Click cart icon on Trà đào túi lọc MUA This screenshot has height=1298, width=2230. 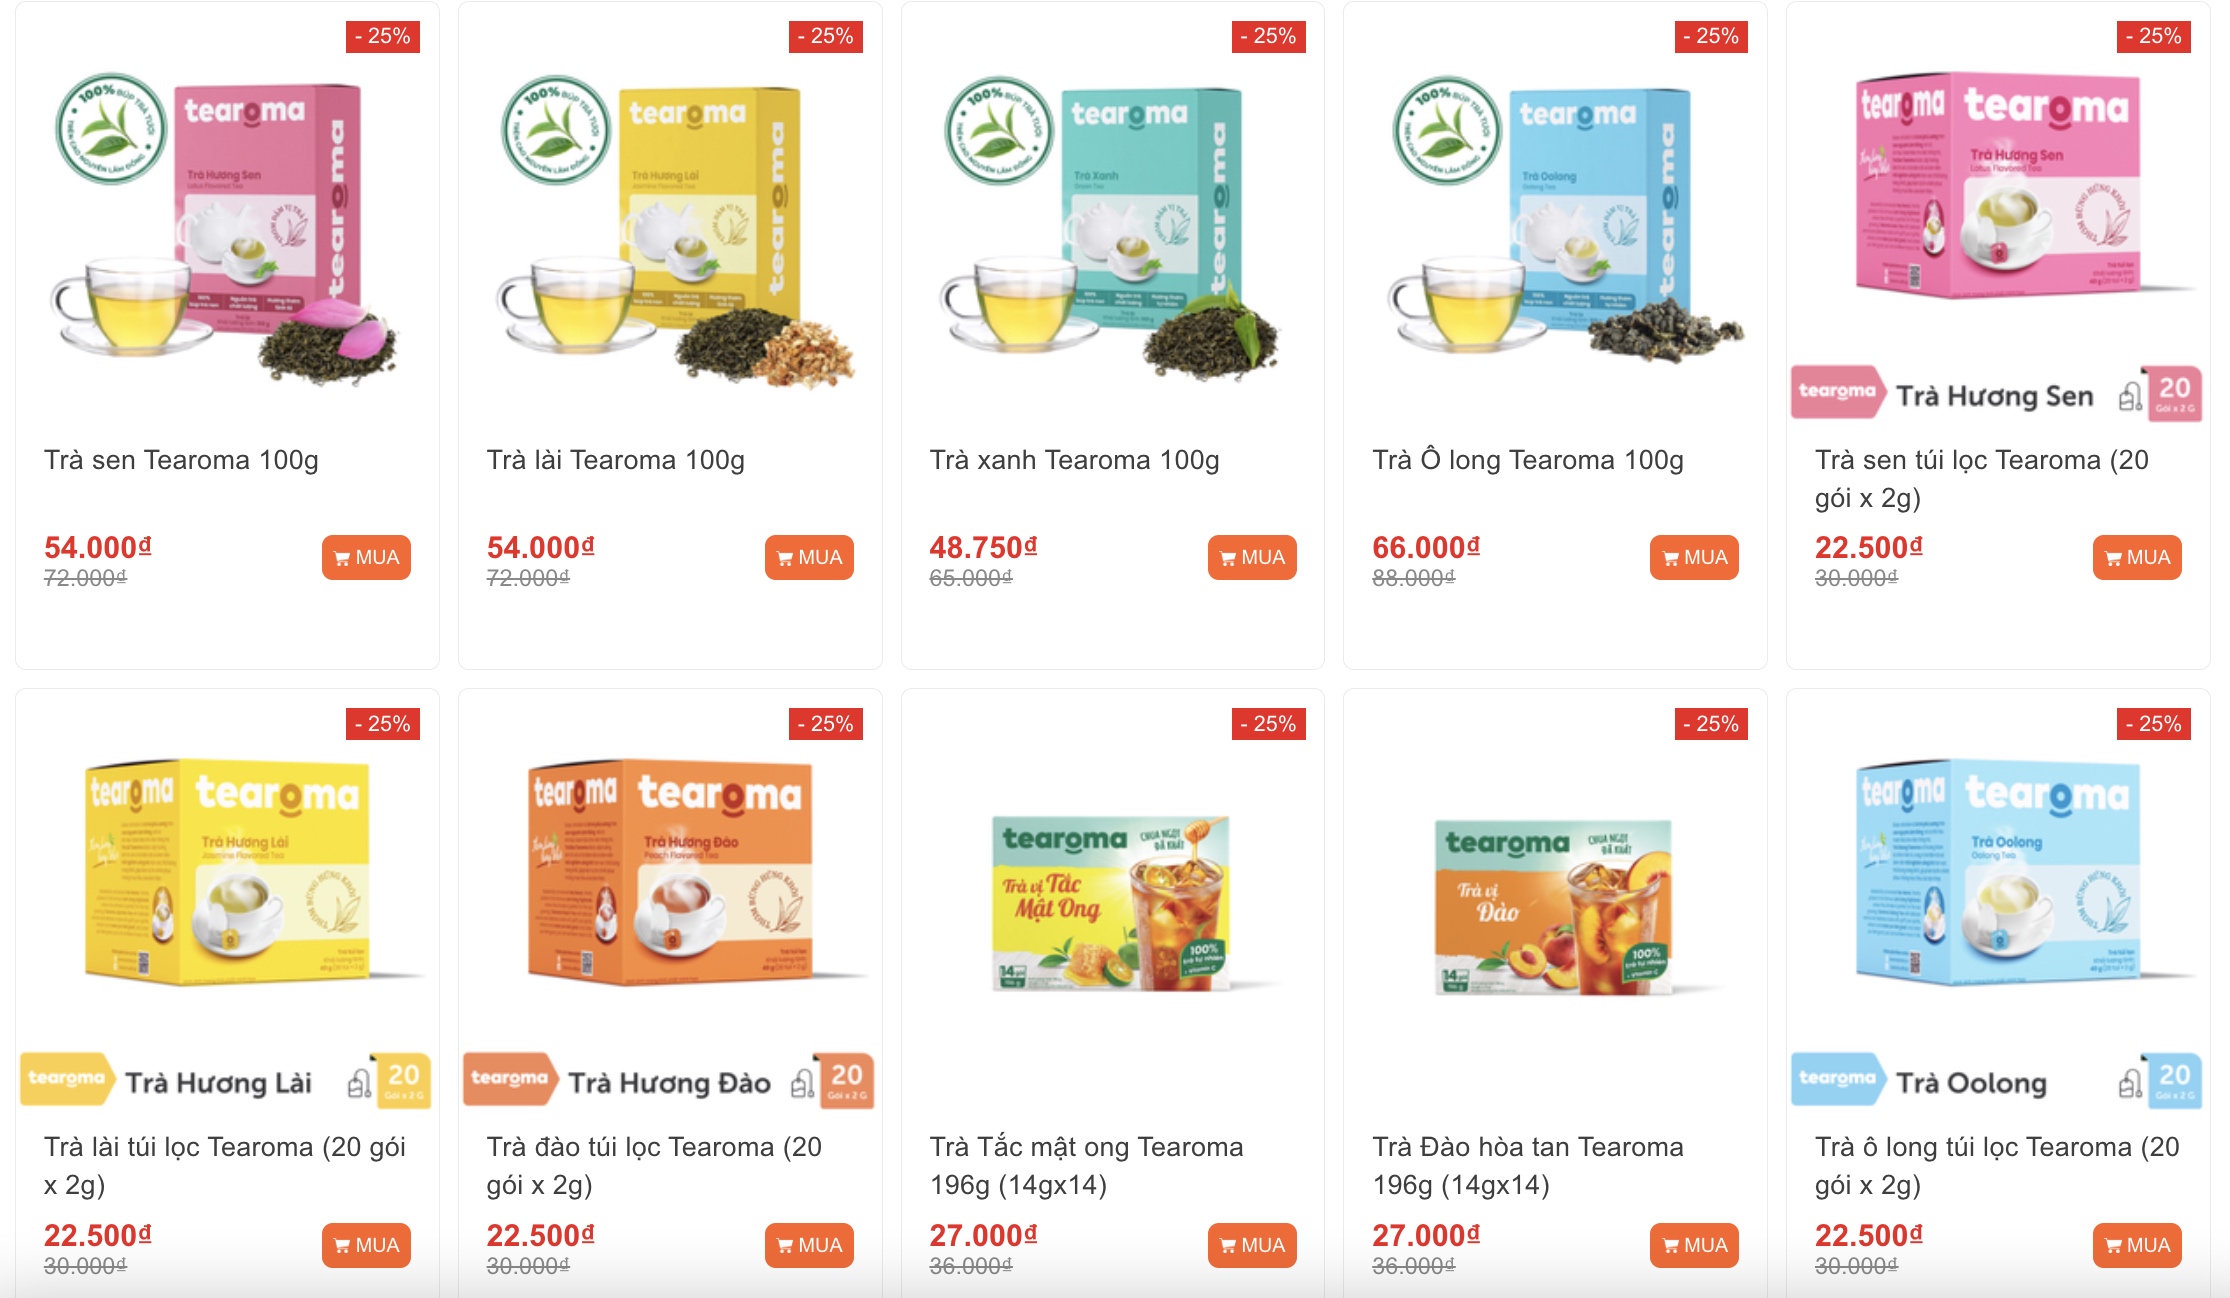(784, 1246)
